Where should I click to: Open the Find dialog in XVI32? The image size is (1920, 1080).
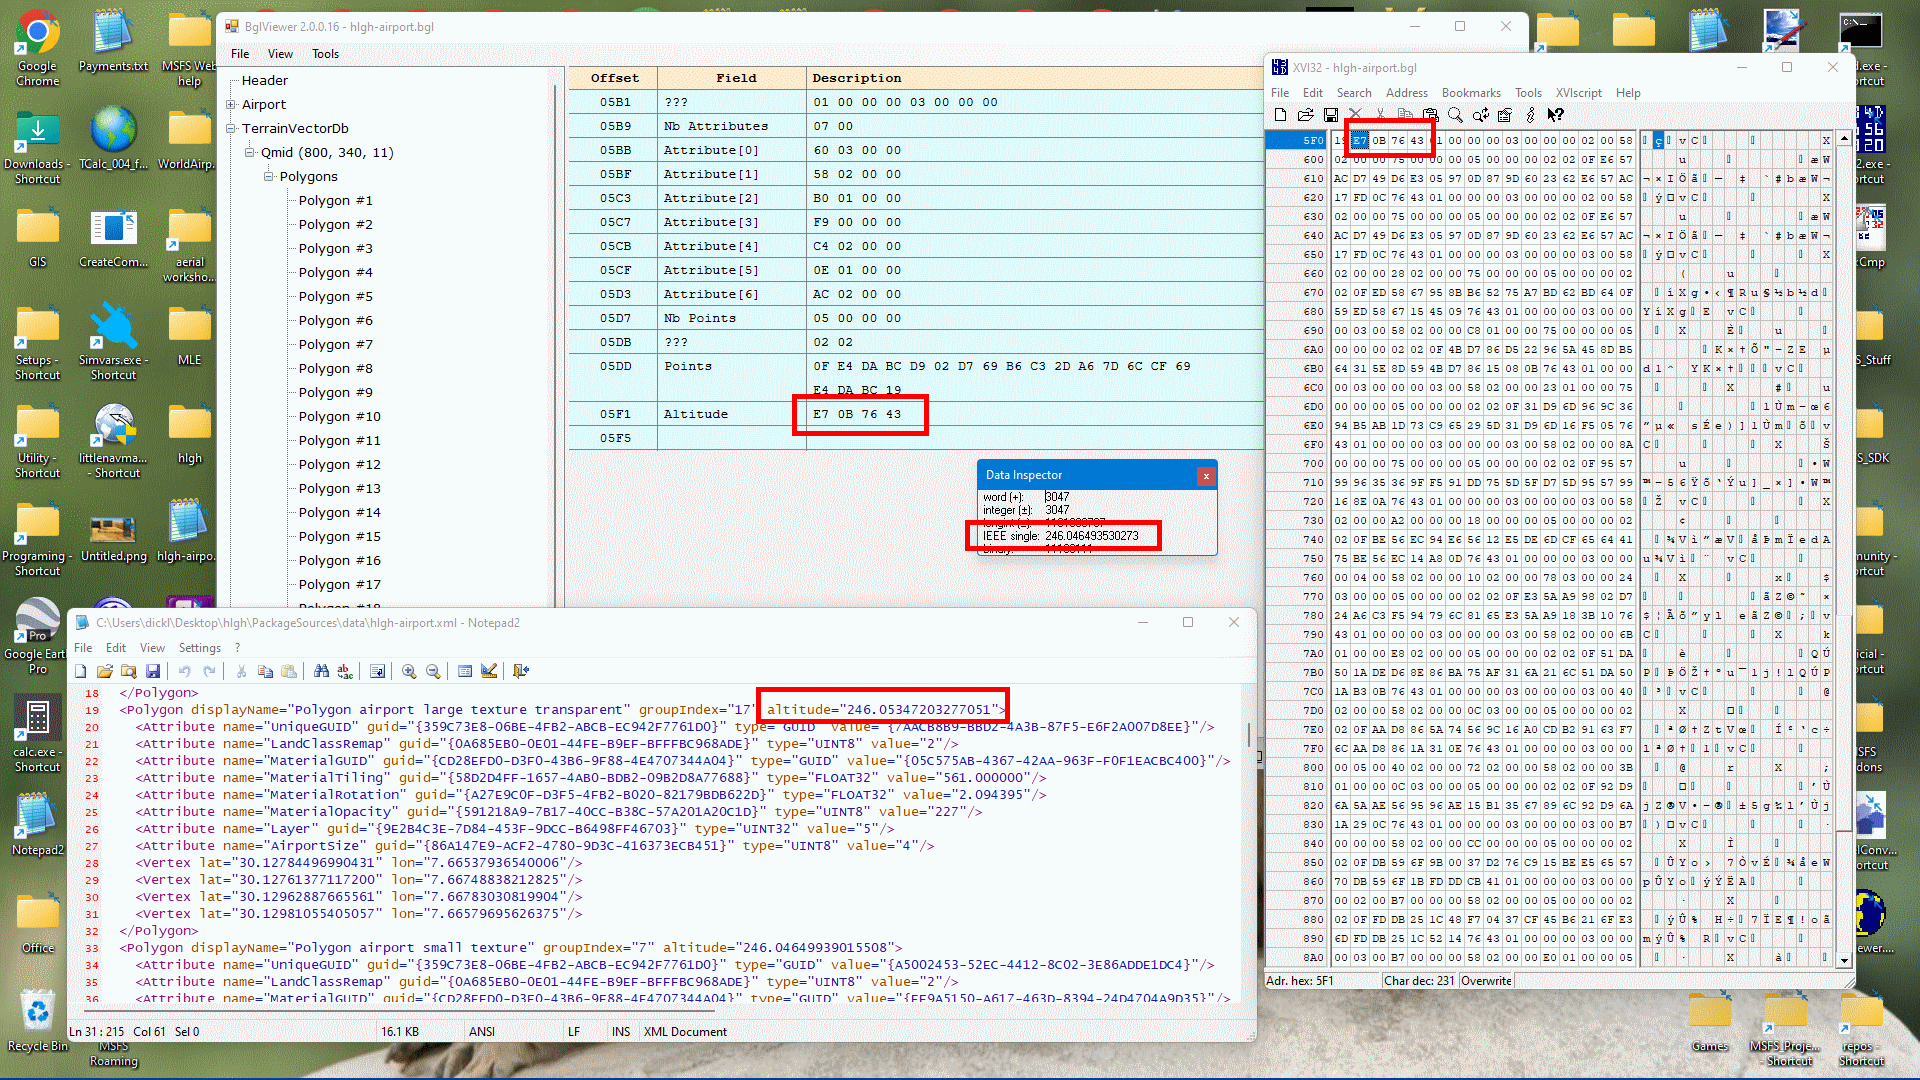1455,114
